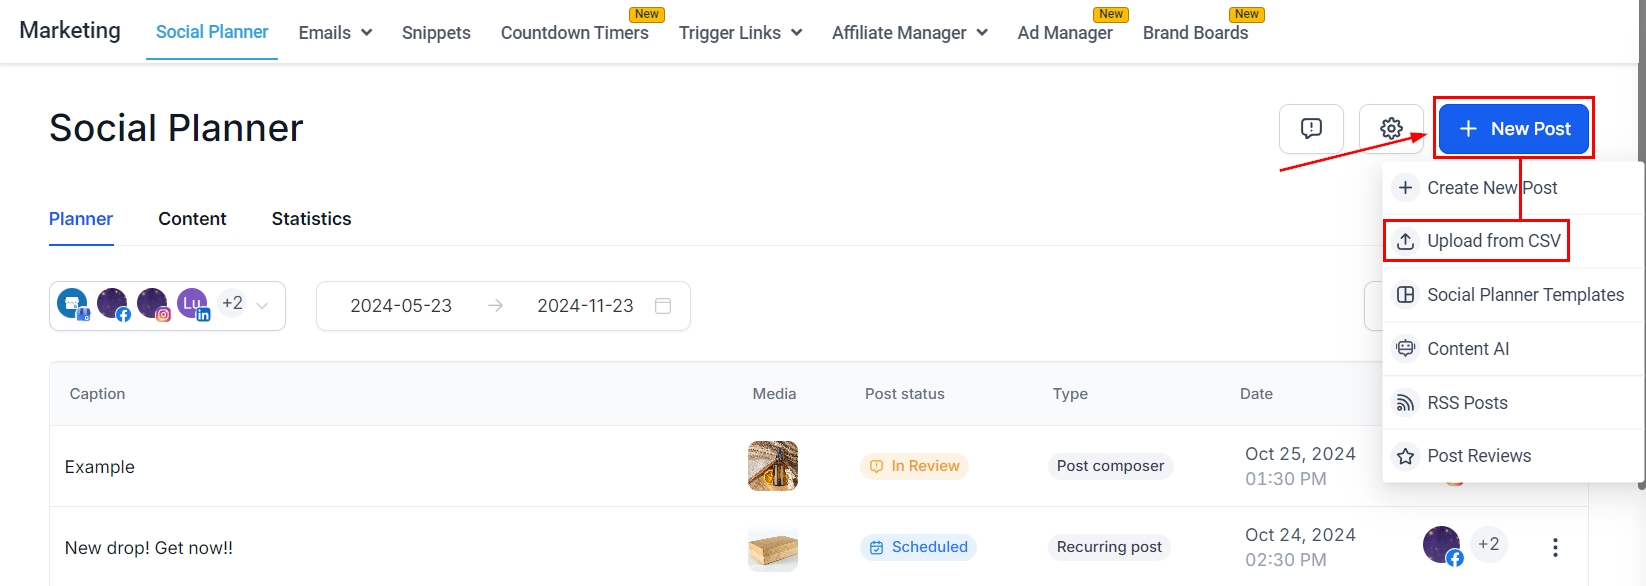Click the New Post button
The width and height of the screenshot is (1646, 586).
click(x=1513, y=129)
